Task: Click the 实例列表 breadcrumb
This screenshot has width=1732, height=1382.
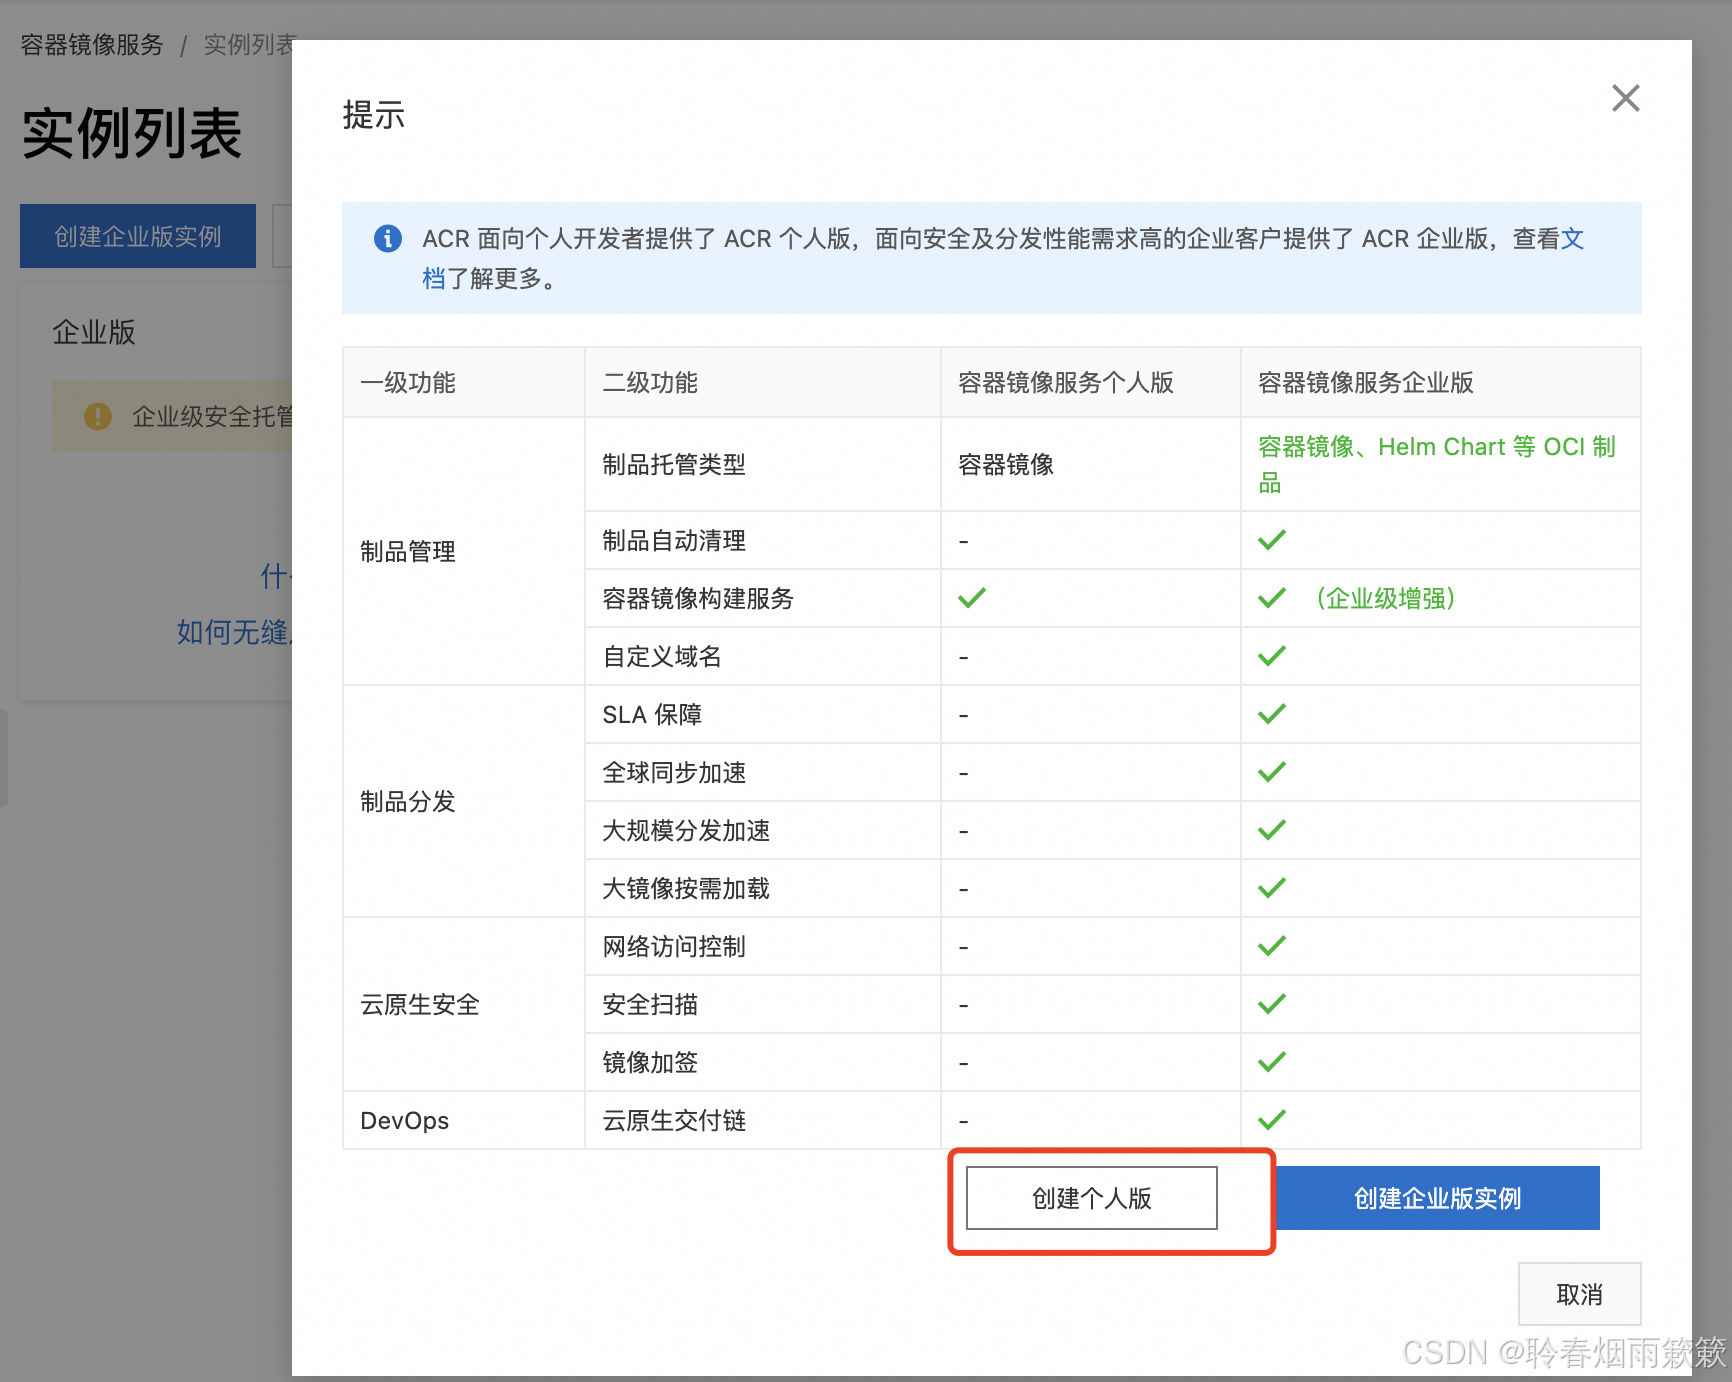Action: pos(249,45)
